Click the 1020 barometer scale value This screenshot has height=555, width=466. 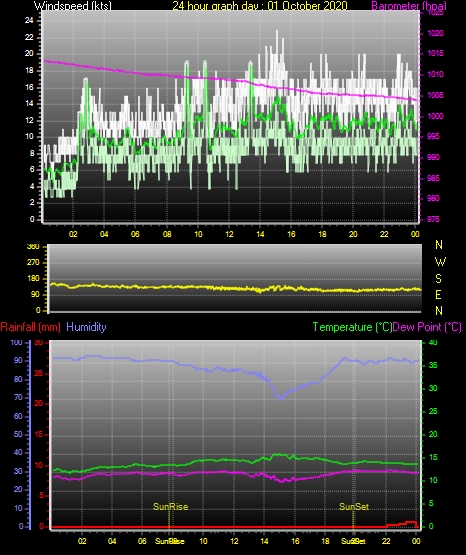(435, 33)
